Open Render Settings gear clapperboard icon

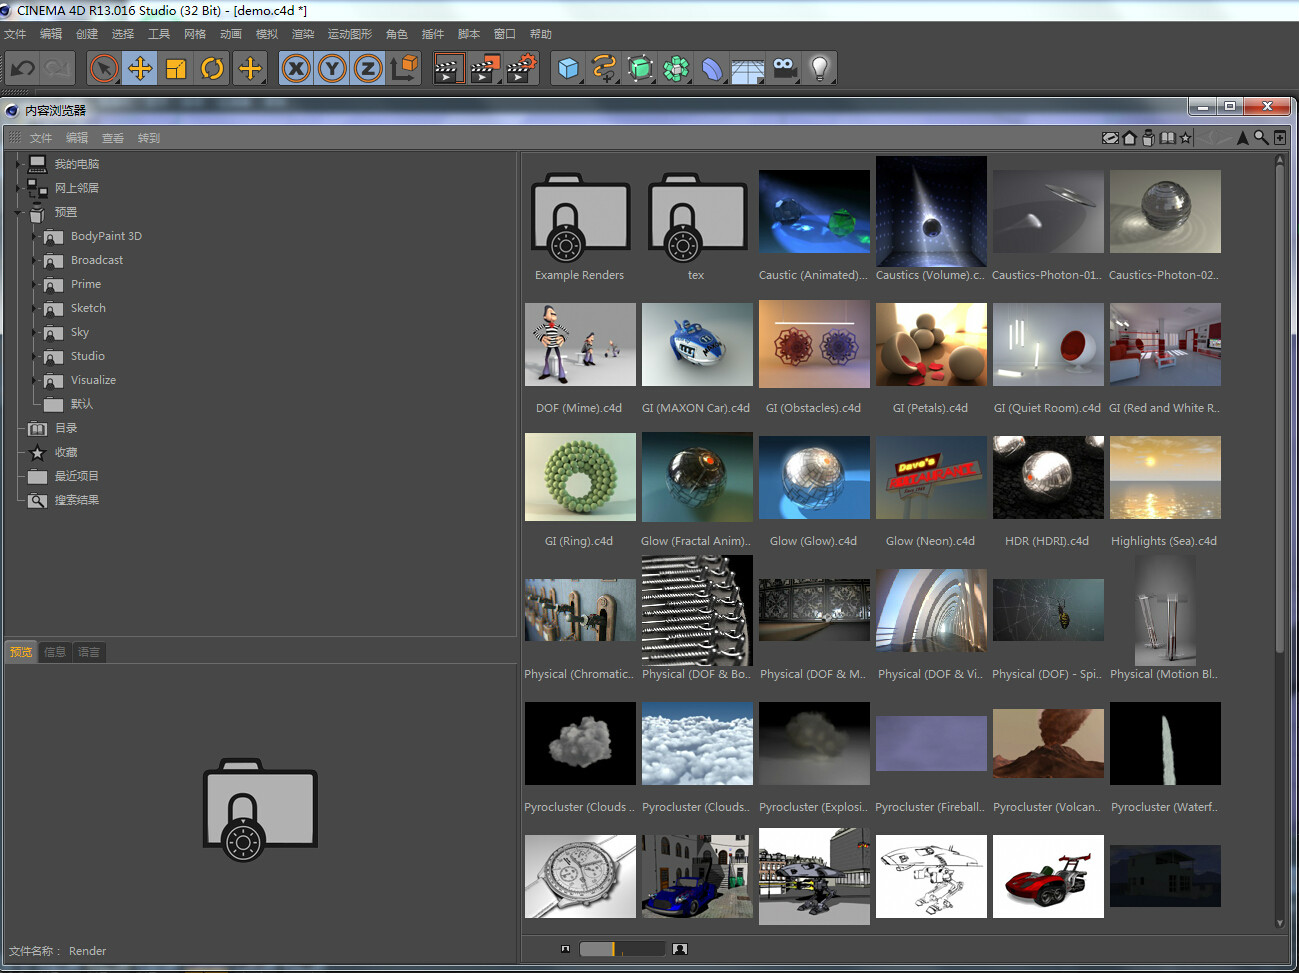(x=521, y=68)
